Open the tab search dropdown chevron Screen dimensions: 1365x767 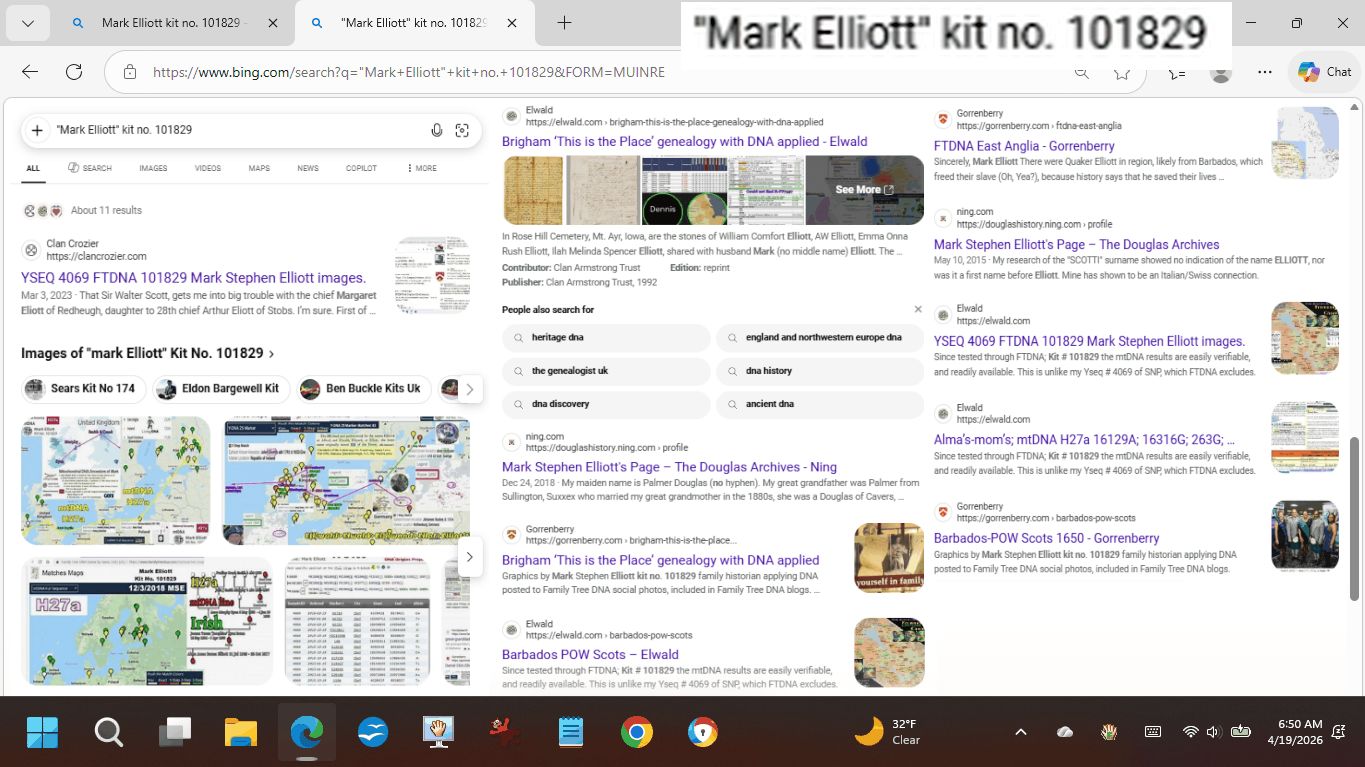click(x=27, y=23)
